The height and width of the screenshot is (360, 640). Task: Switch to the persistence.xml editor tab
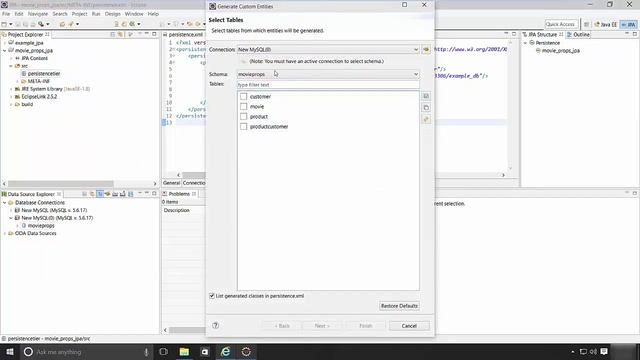[185, 35]
